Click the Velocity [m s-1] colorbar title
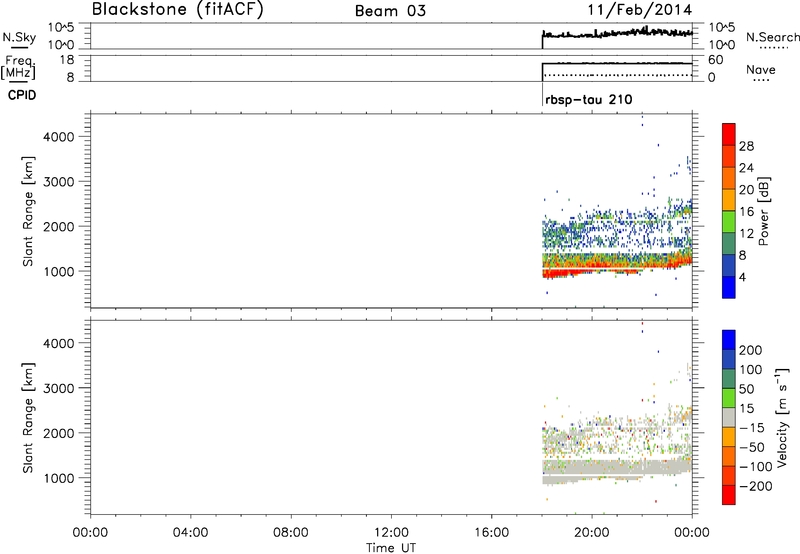 coord(783,417)
